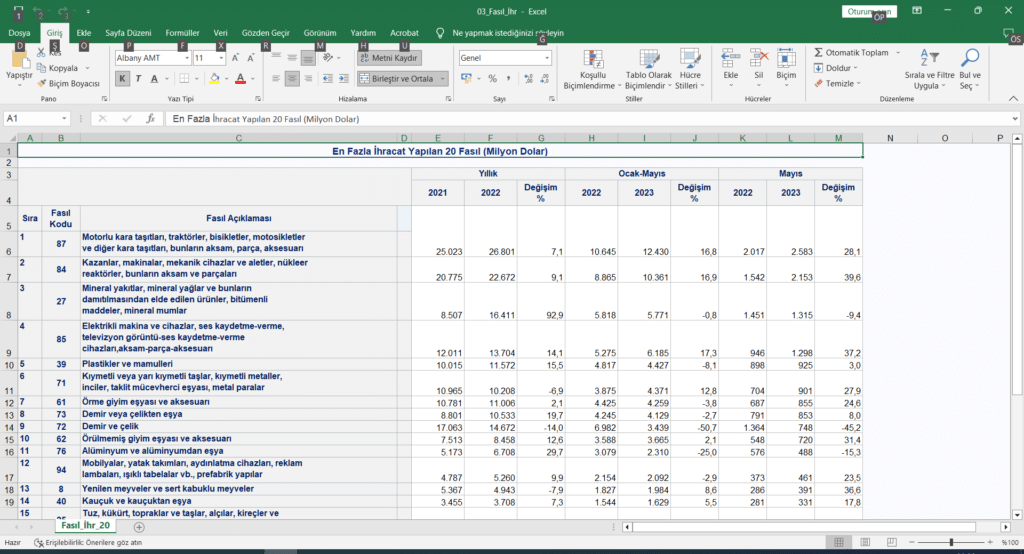Open Koşullu Biçimlendirme conditional formatting
Screen dimensions: 1024x554
[593, 69]
